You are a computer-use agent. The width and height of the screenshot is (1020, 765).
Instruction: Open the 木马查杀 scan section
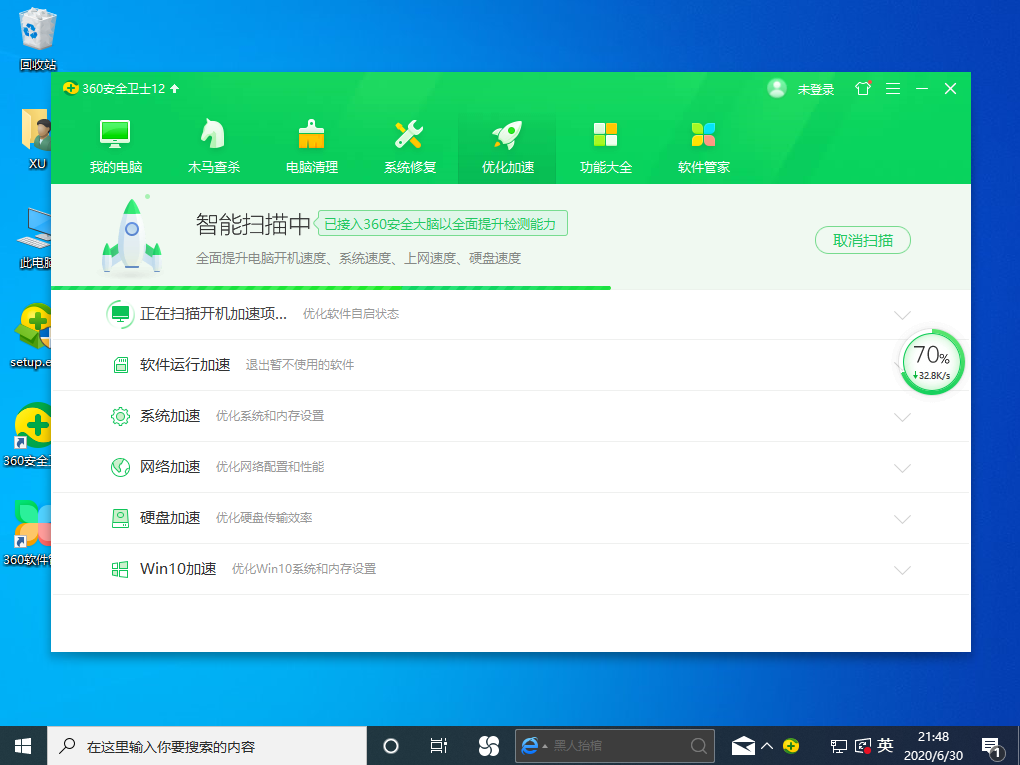pyautogui.click(x=211, y=143)
